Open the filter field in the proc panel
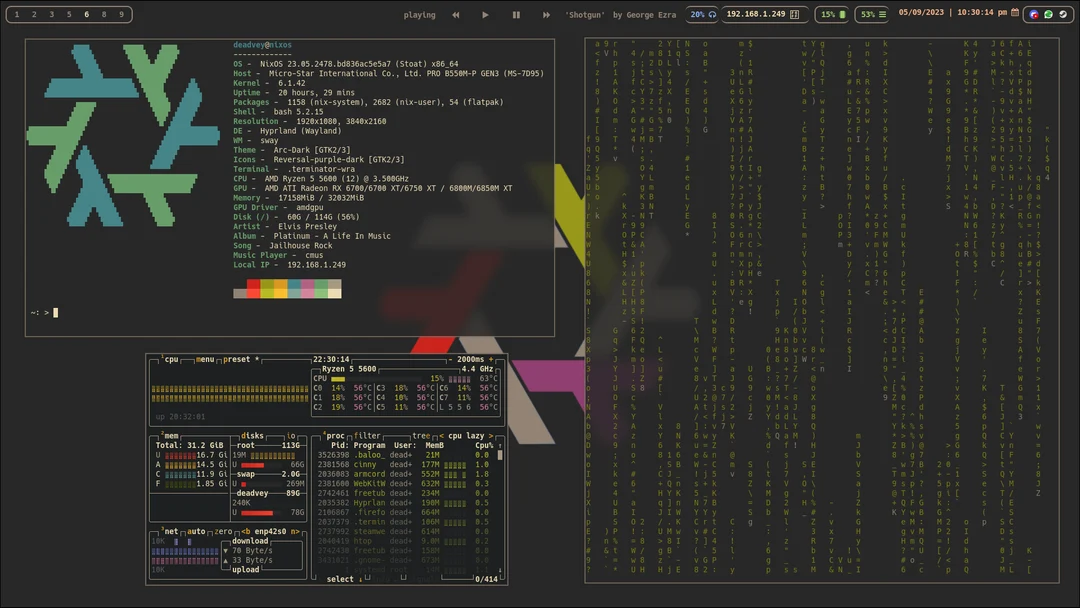Screen dimensions: 1080x608 367,436
